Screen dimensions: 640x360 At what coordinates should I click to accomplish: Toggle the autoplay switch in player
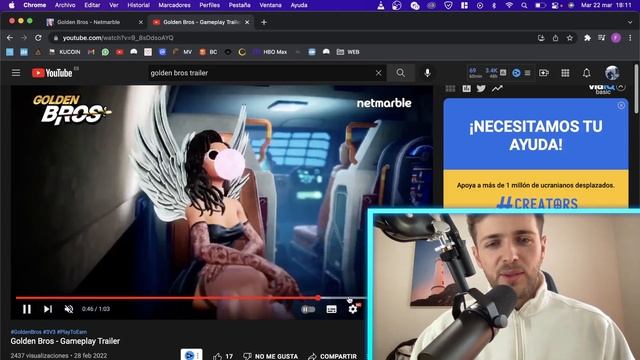[x=308, y=309]
